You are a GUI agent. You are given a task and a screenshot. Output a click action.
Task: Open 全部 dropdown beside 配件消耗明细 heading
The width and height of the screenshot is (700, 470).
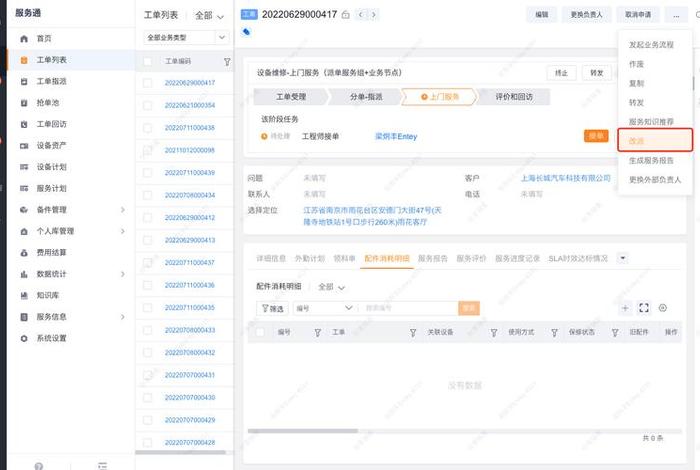(x=331, y=287)
